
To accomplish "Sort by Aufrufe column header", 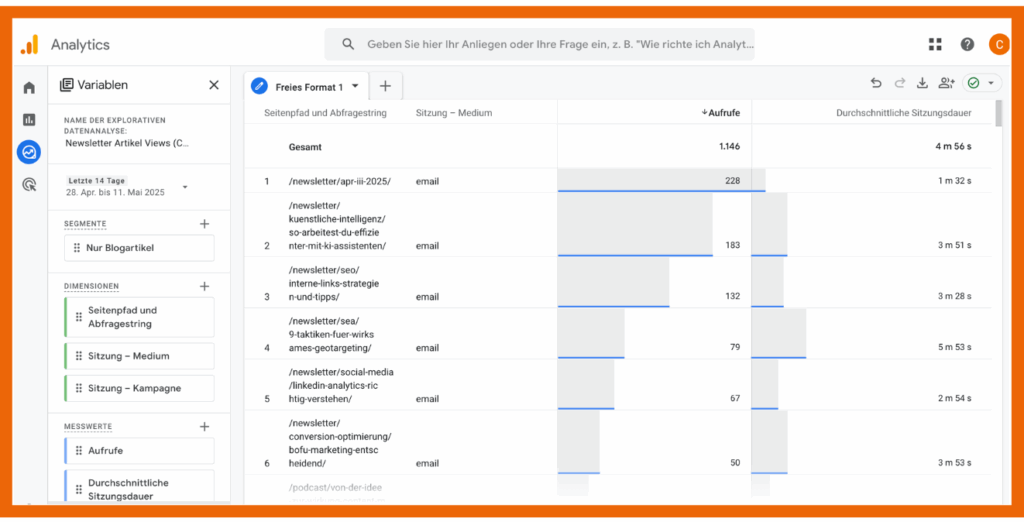I will [x=723, y=113].
